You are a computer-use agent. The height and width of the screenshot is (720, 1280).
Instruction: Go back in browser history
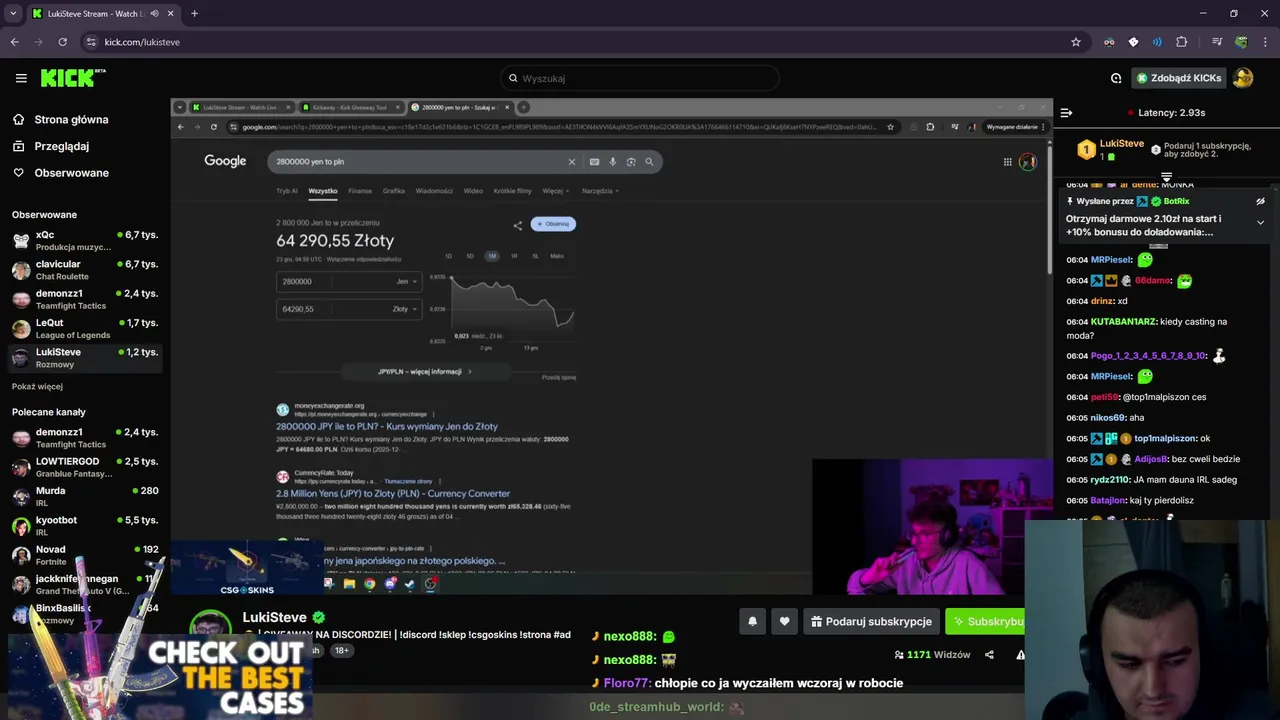tap(14, 42)
